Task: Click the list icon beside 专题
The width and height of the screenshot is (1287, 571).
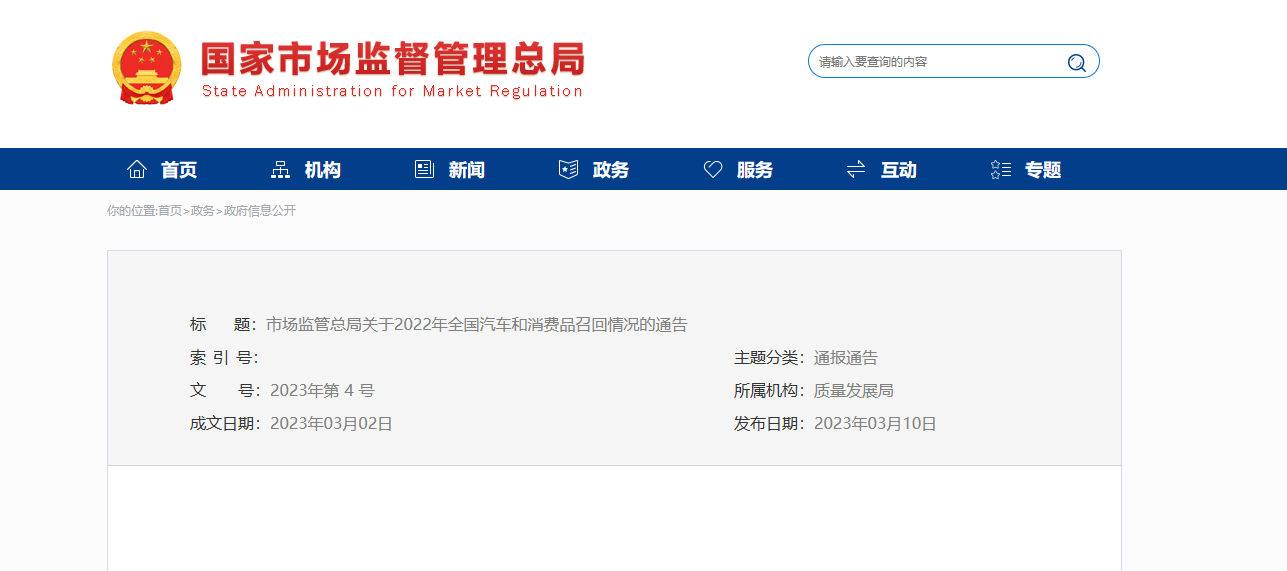Action: 1000,170
